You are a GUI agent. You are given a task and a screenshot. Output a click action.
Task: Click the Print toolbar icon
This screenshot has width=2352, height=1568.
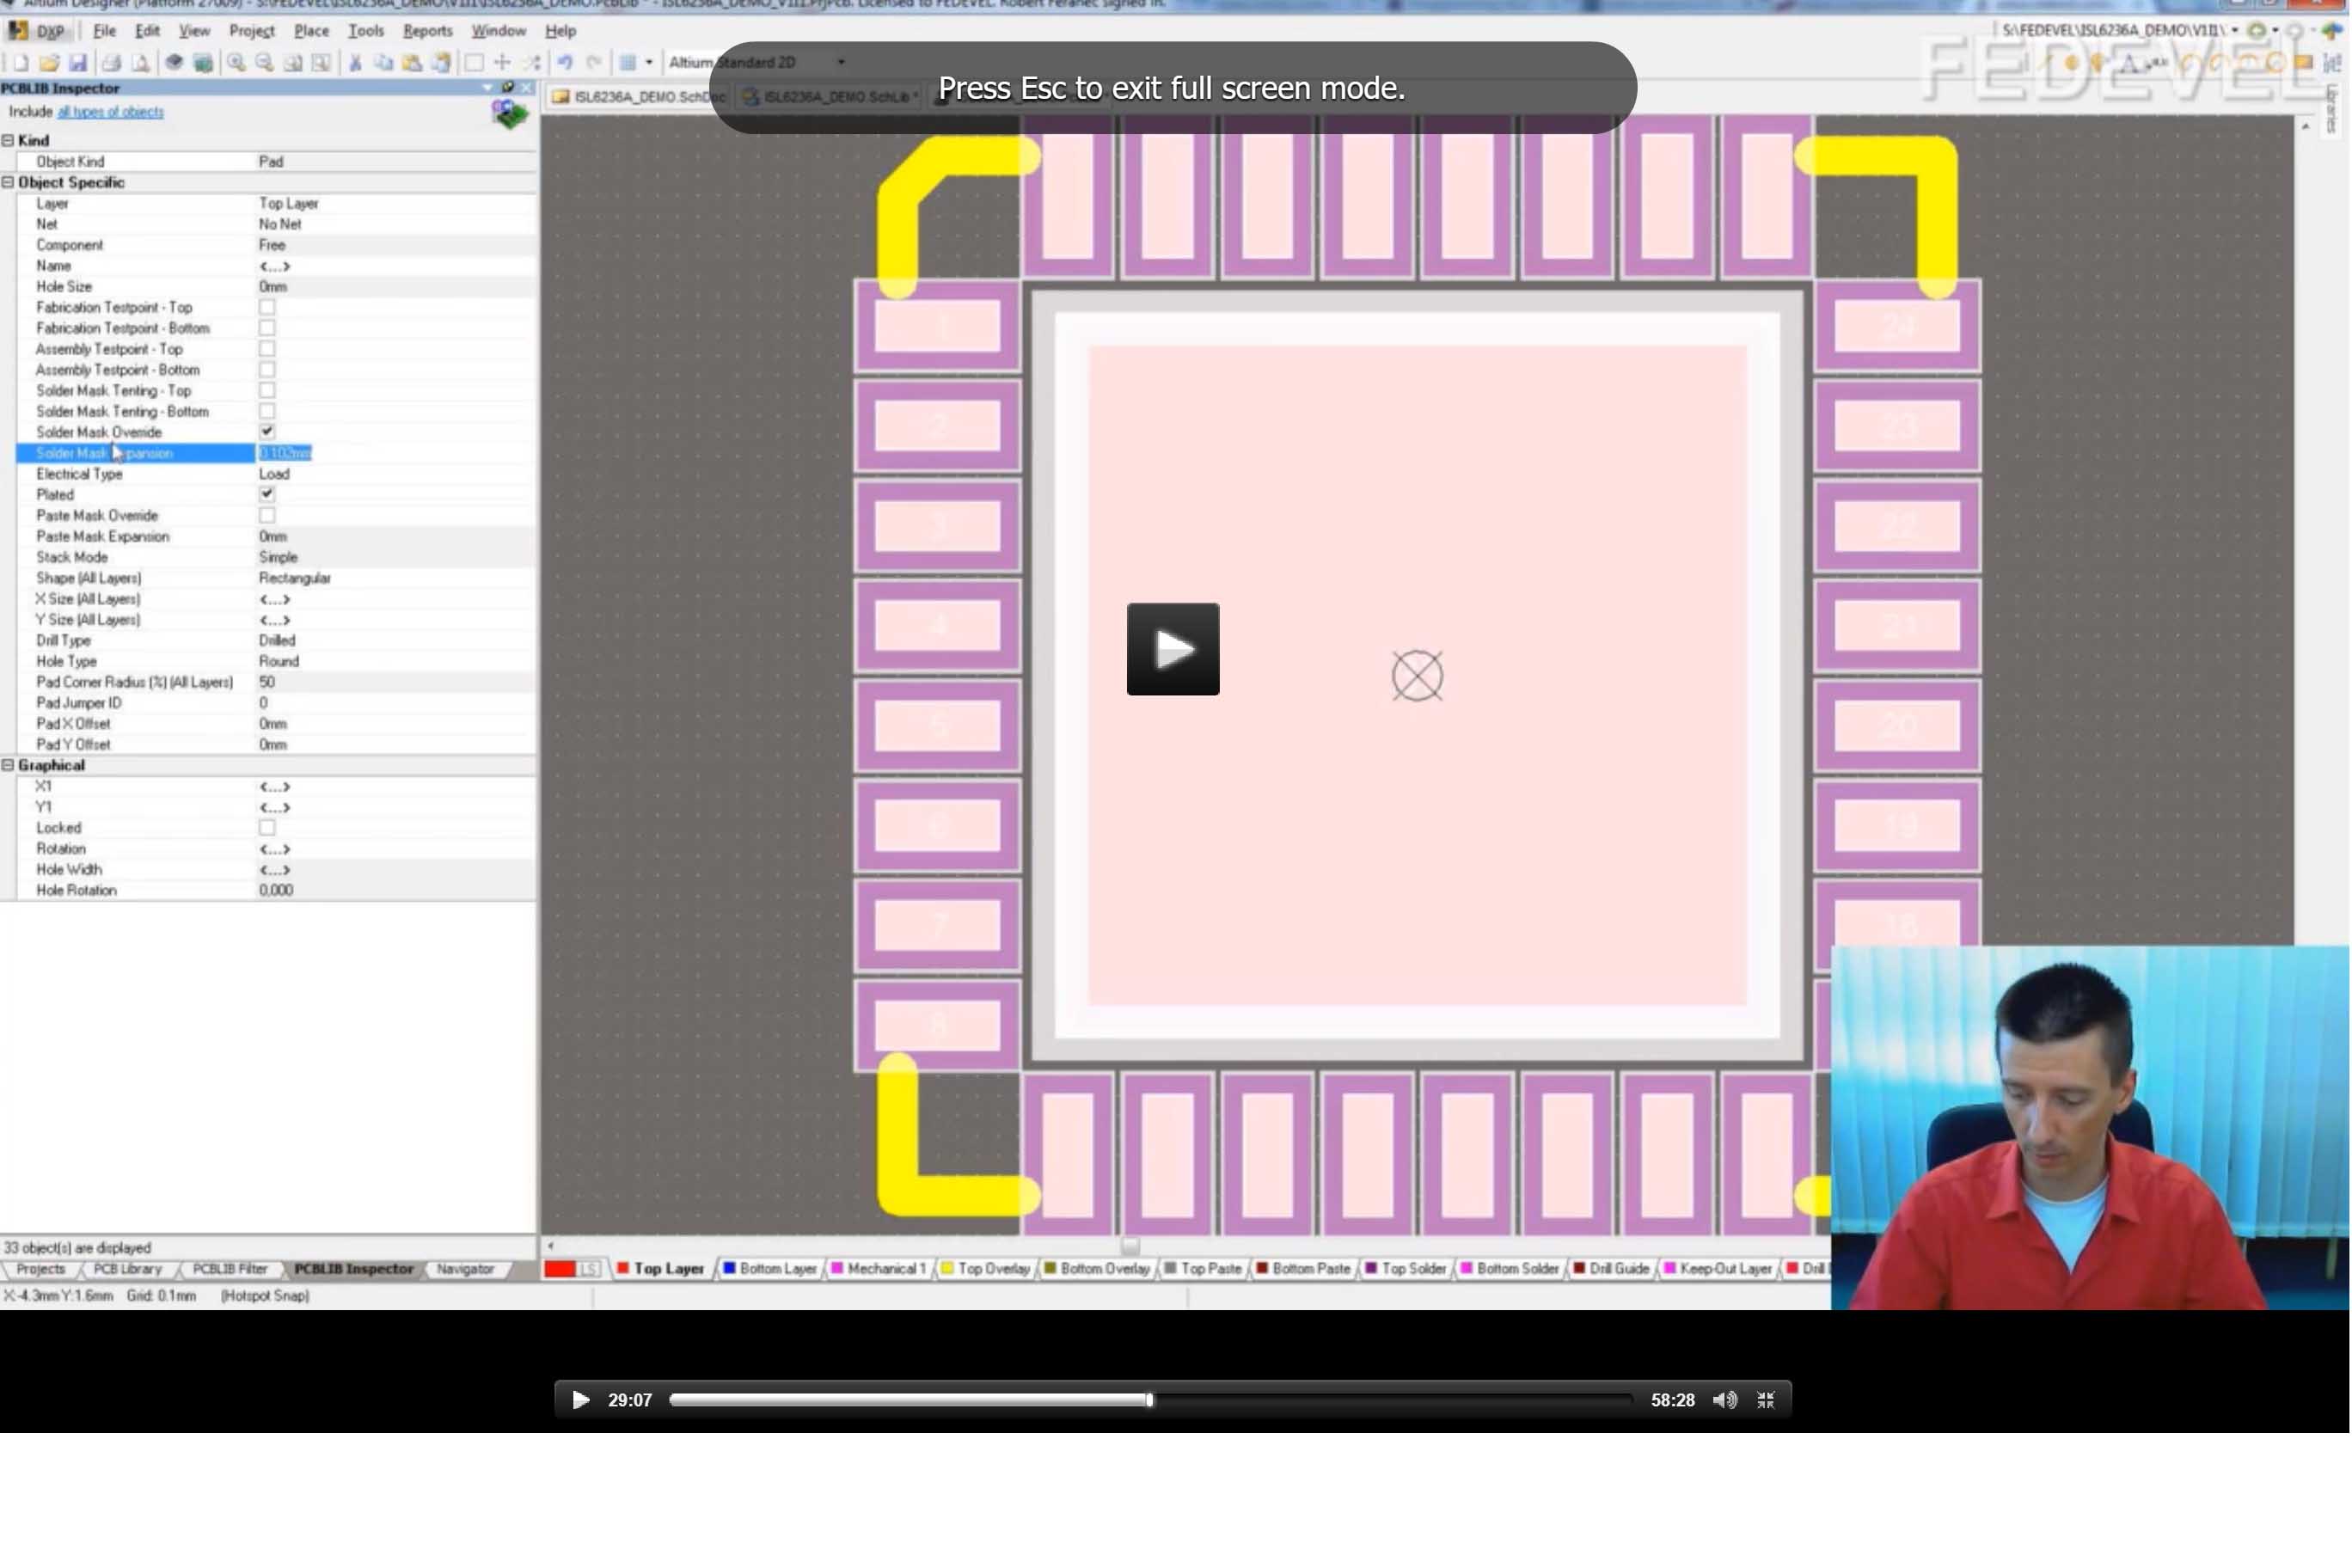[111, 63]
